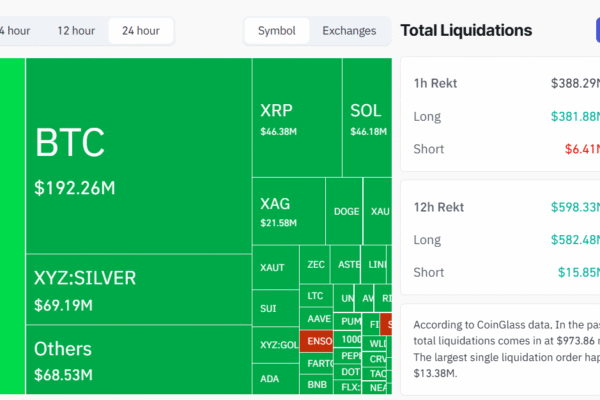The height and width of the screenshot is (400, 600).
Task: Click the LTC tile
Action: pos(316,296)
